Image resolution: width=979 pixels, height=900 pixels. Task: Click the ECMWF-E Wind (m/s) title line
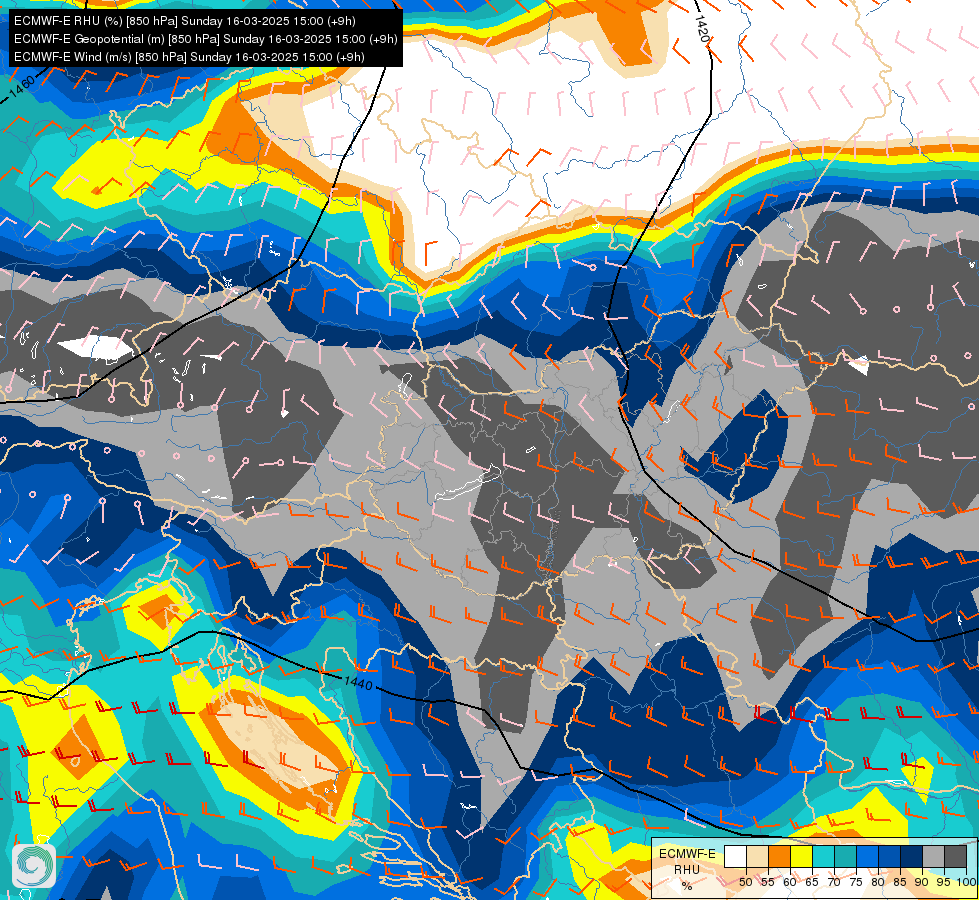189,57
